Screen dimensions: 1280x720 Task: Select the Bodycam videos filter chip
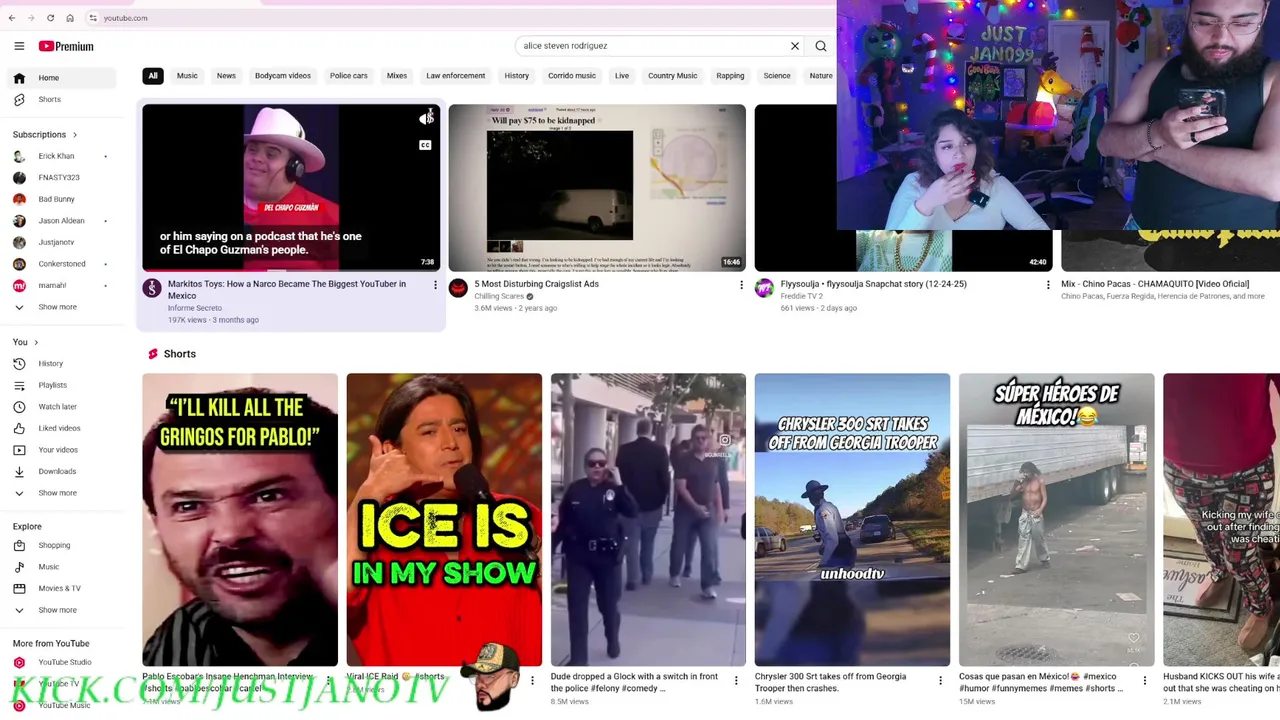point(283,76)
